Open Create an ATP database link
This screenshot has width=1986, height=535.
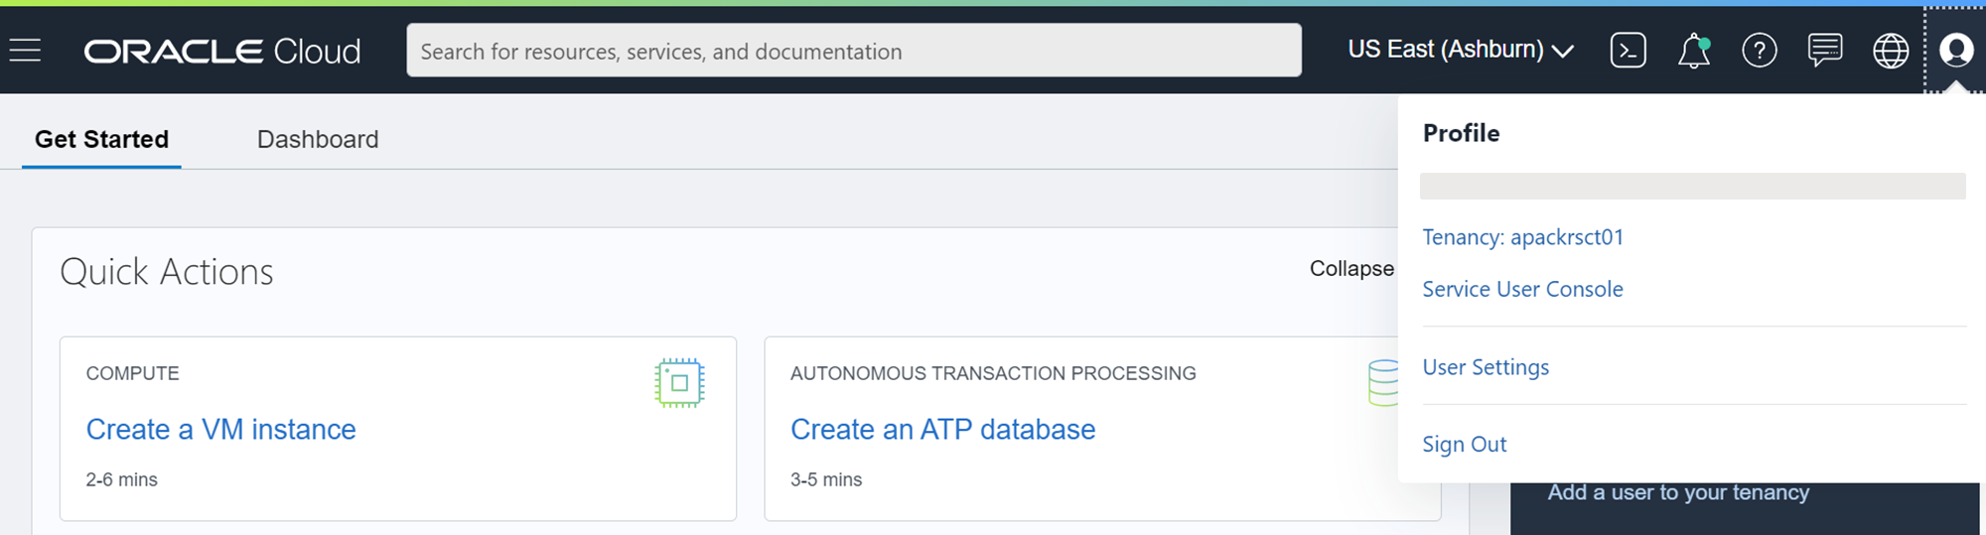pyautogui.click(x=943, y=429)
